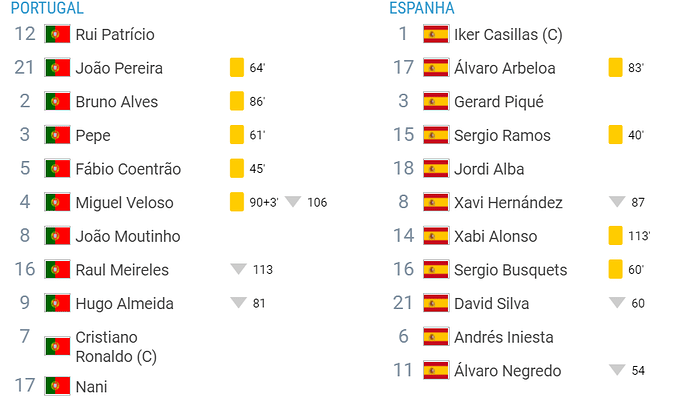Click the Spain flag next to Iker Casillas
This screenshot has width=690, height=410.
pyautogui.click(x=436, y=34)
